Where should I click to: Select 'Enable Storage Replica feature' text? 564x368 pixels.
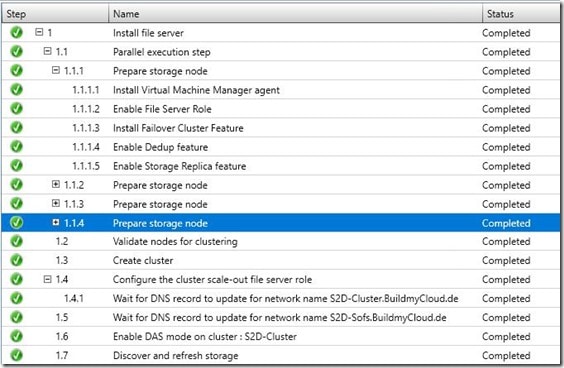179,167
